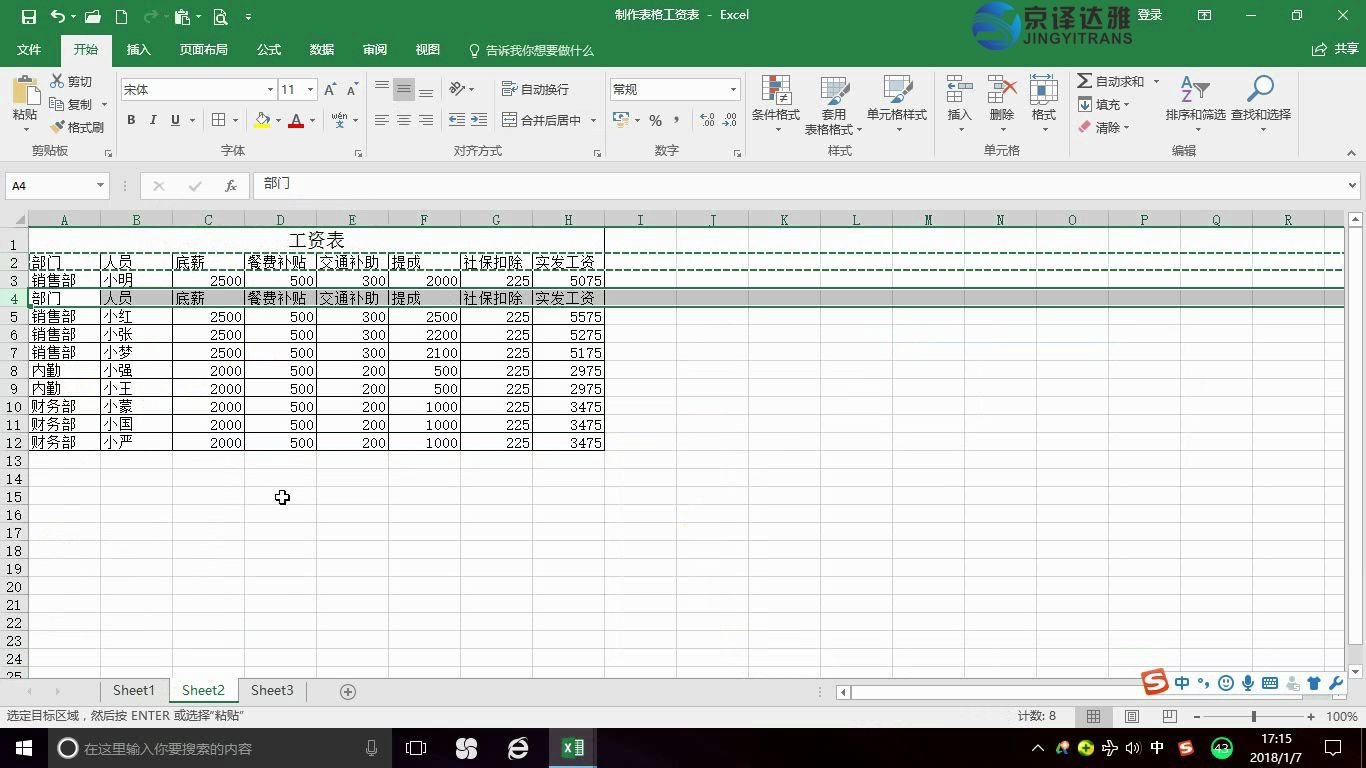
Task: Switch to the 公式 ribbon tab
Action: coord(269,50)
